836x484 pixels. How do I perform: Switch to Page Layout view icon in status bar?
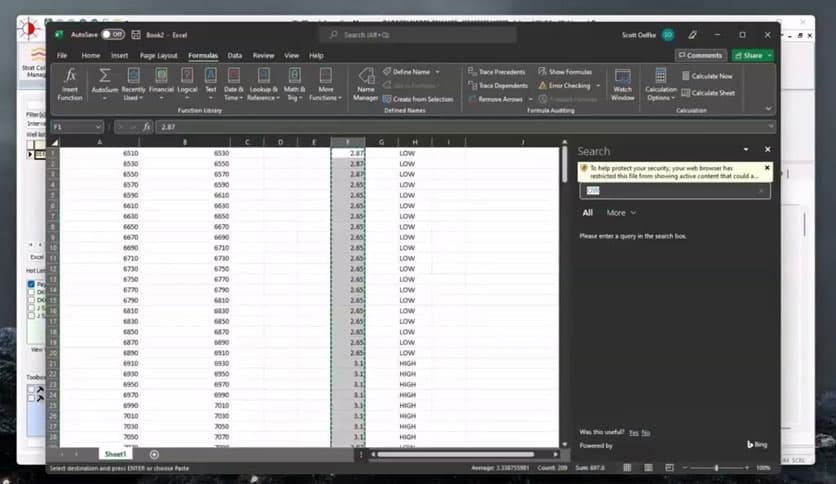[x=648, y=467]
